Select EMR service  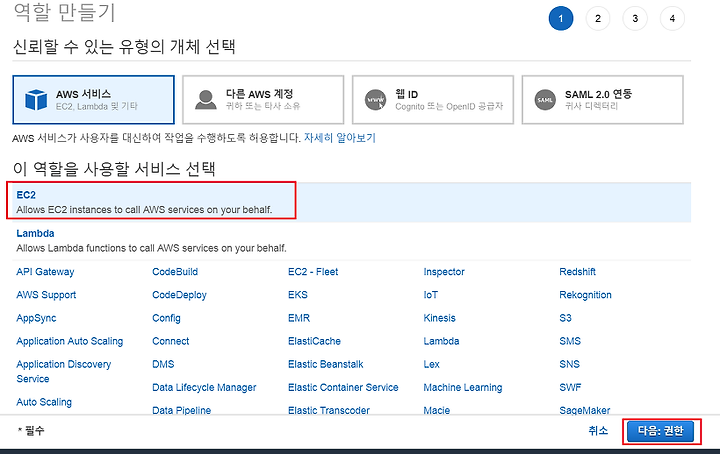(x=299, y=318)
